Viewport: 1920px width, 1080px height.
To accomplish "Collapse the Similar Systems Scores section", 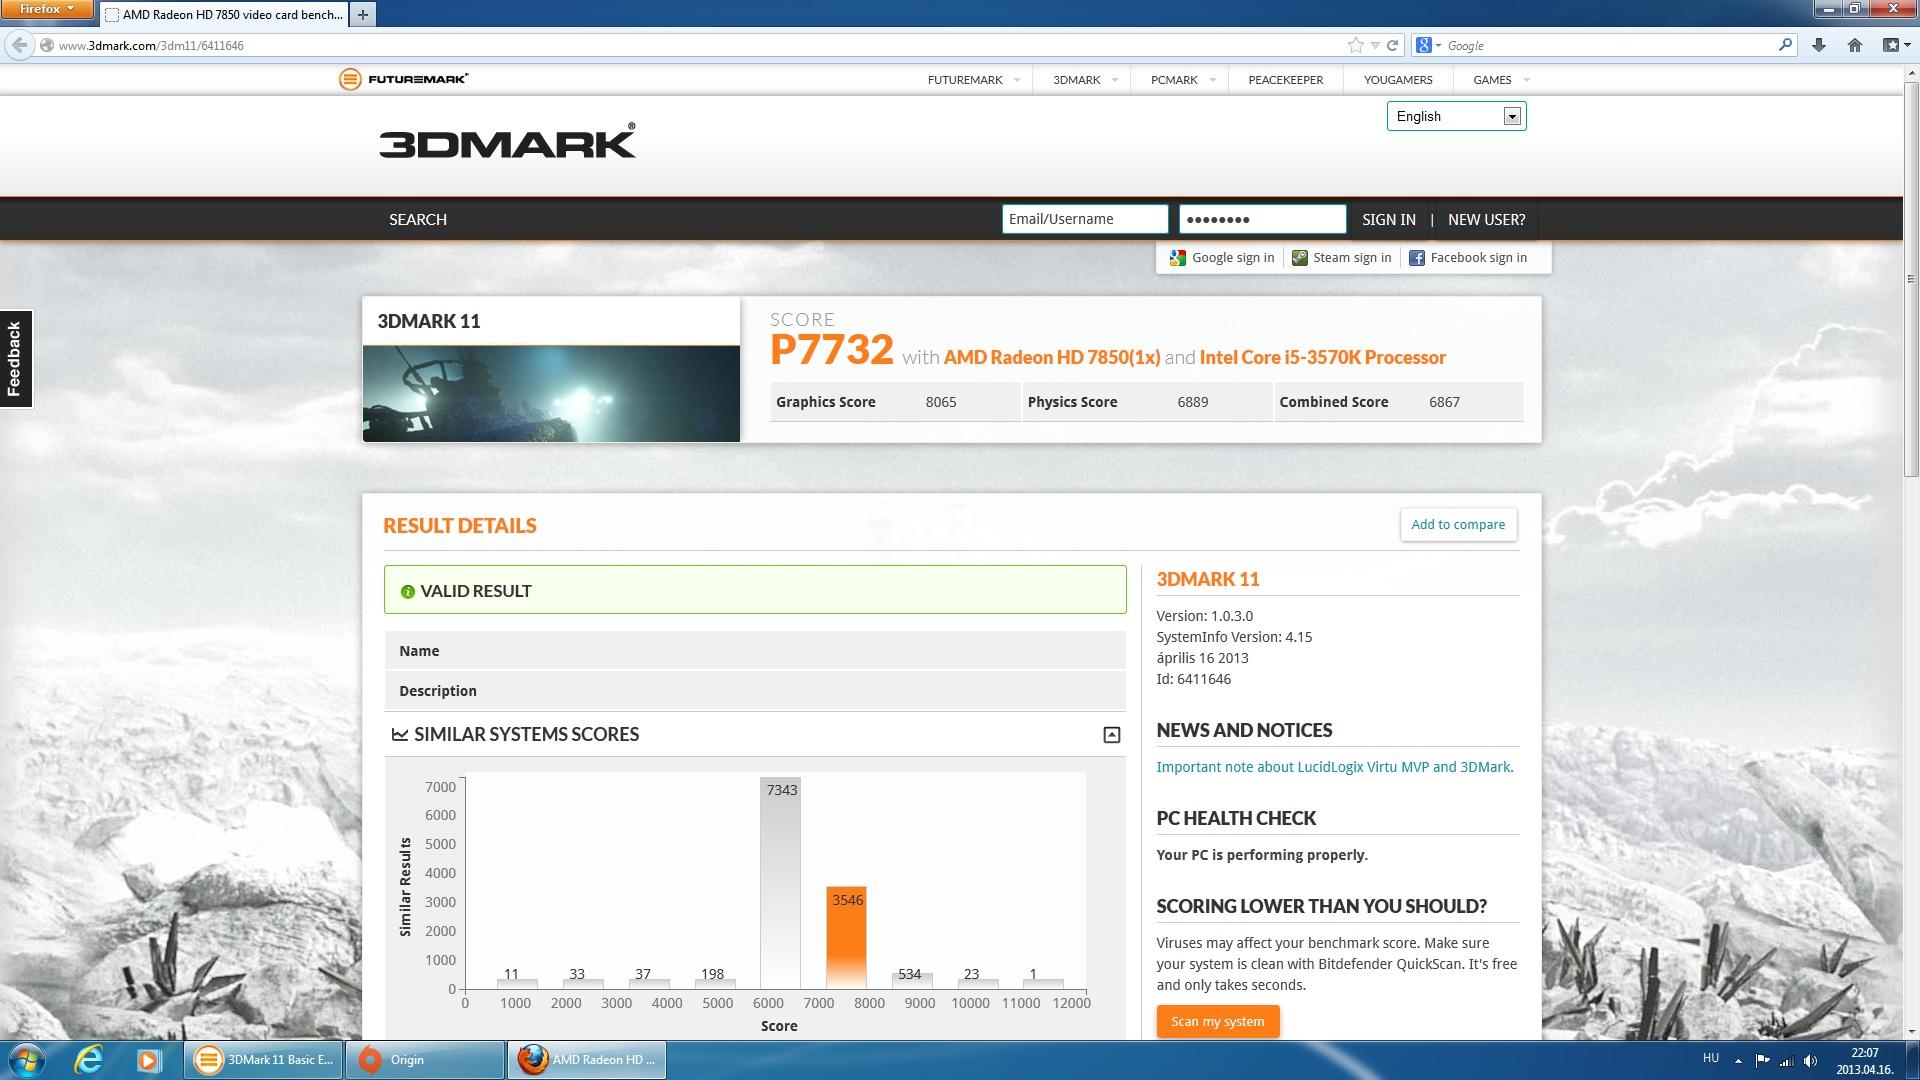I will (x=1111, y=735).
